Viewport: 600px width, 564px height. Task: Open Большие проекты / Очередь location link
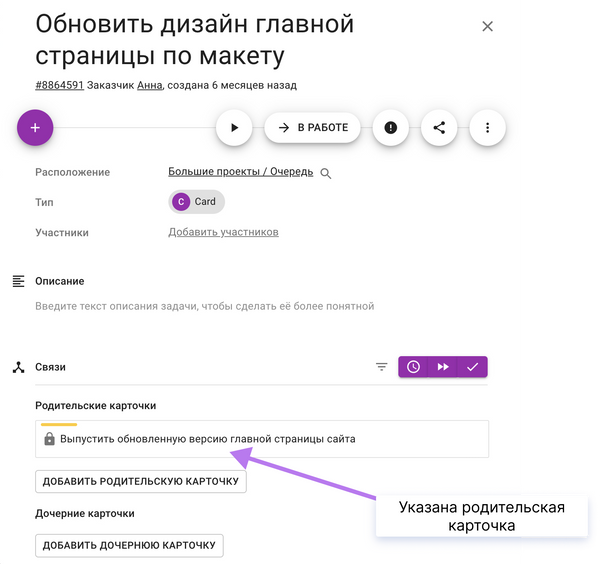pyautogui.click(x=241, y=172)
